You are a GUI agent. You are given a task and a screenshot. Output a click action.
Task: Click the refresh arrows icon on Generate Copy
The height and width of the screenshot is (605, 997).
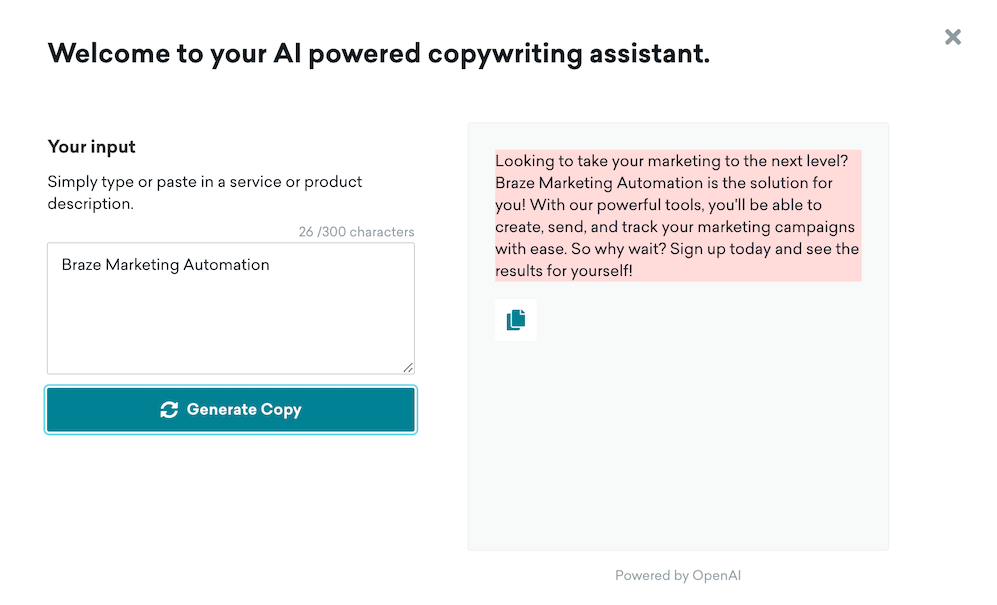pyautogui.click(x=169, y=409)
